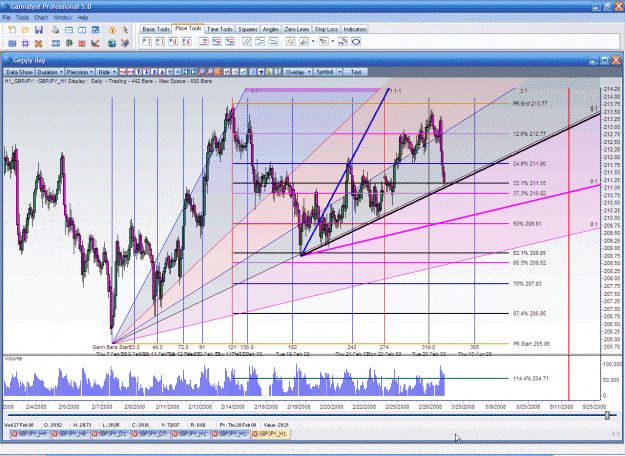Click the Data Show button
Screen dimensions: 625x456
point(19,72)
